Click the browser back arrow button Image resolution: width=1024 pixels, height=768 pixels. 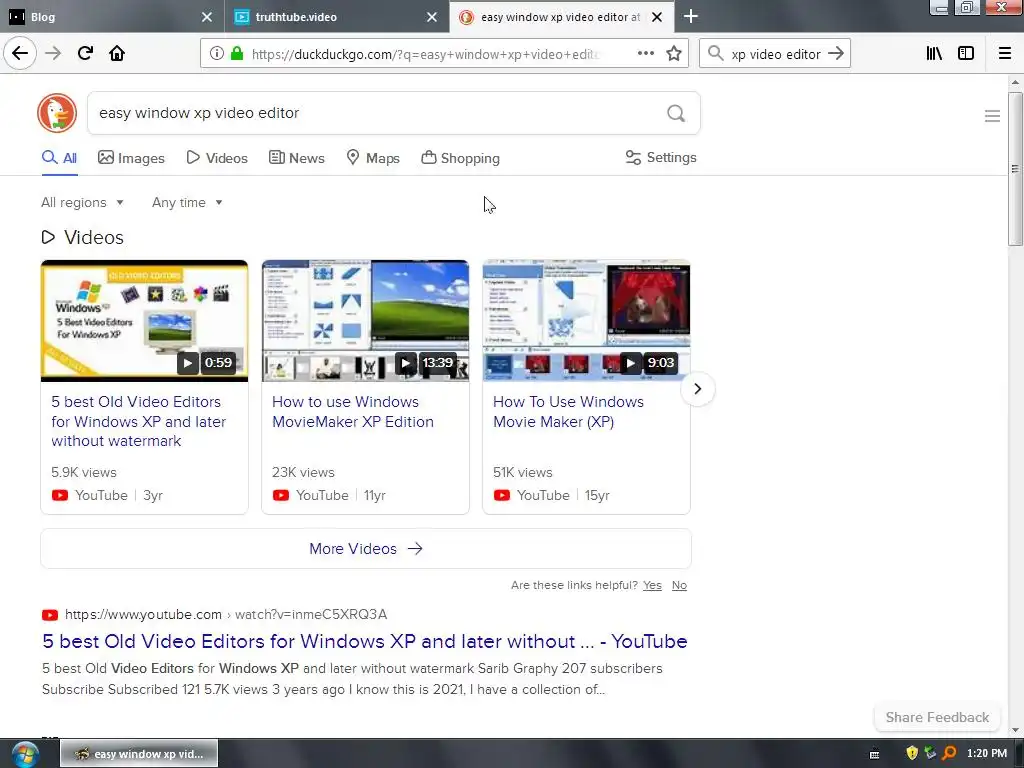pyautogui.click(x=20, y=53)
